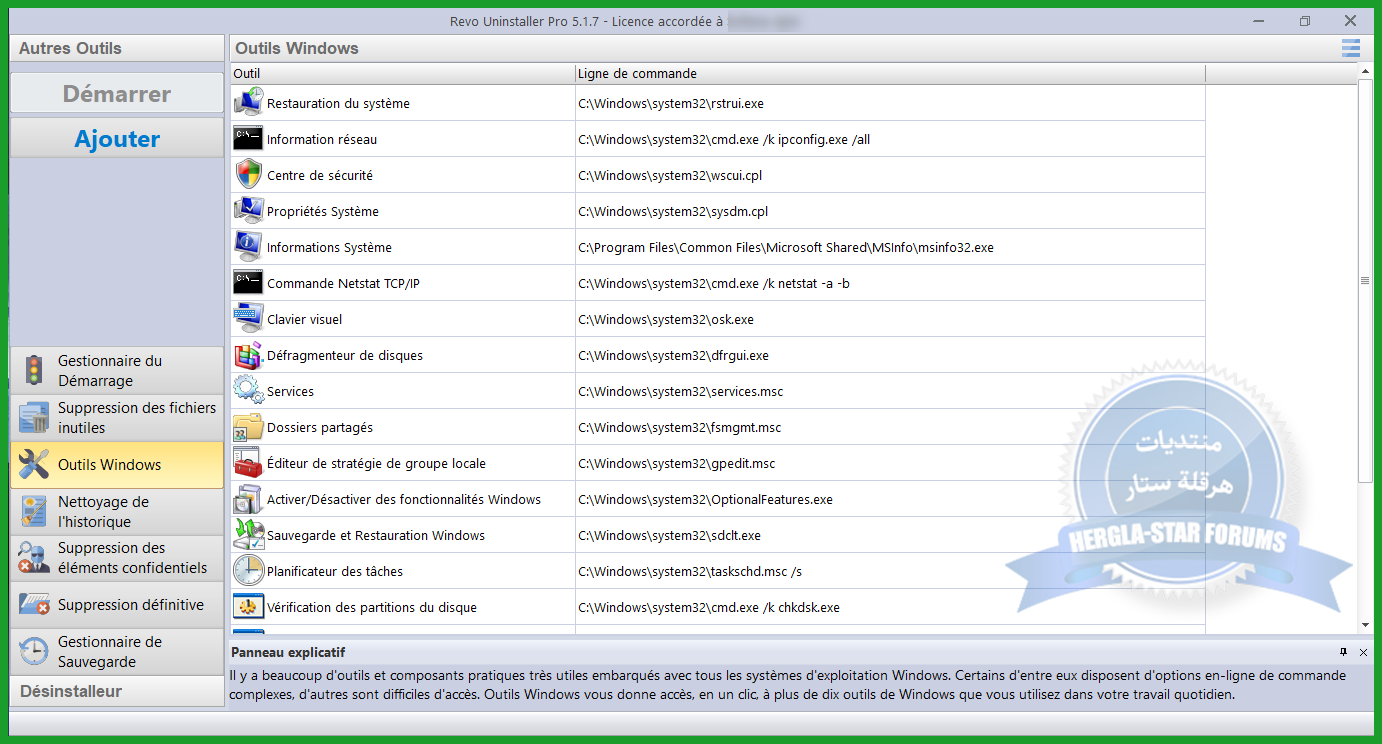Click the fsmgmt.msc command line

pyautogui.click(x=679, y=428)
